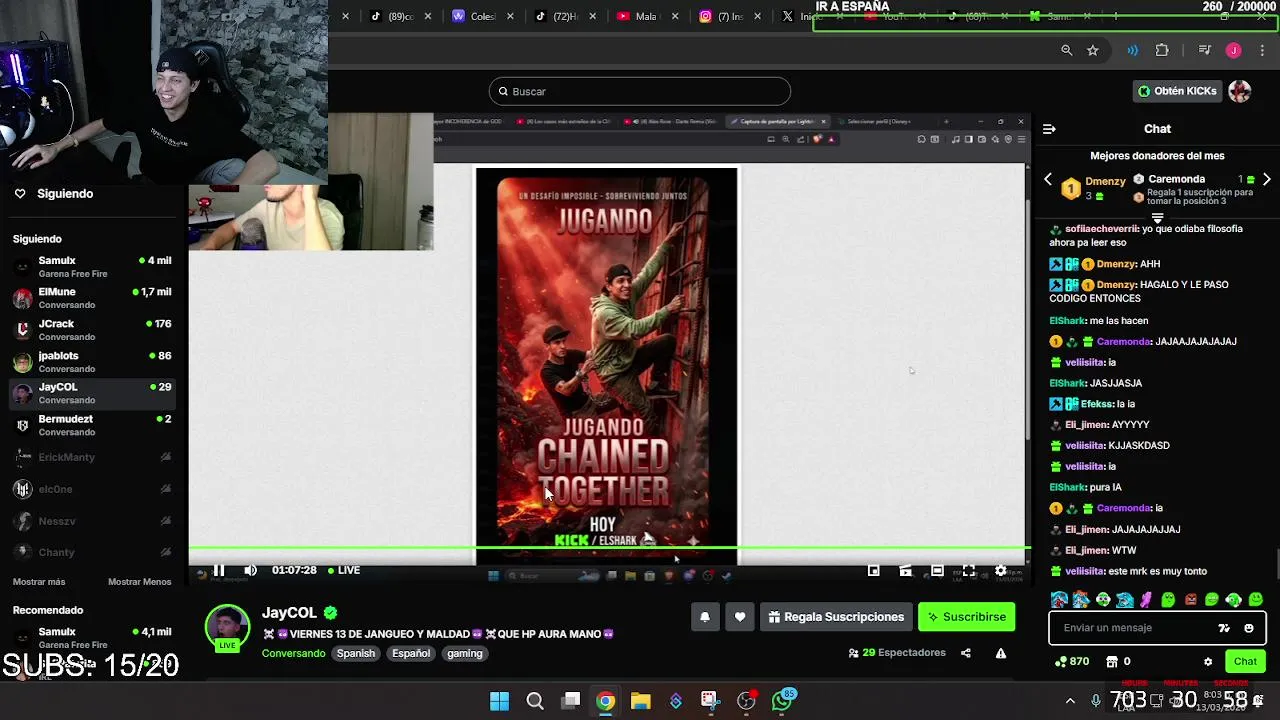Screen dimensions: 1280x720
Task: Open the channel points 870 balance
Action: (1072, 661)
